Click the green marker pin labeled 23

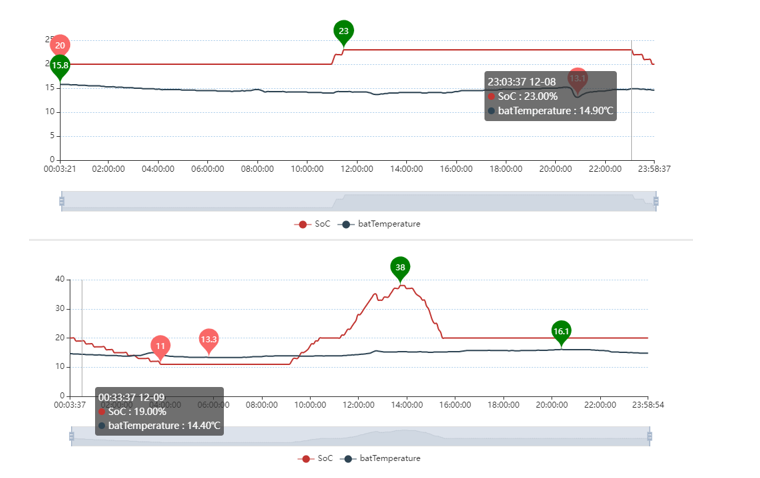click(343, 31)
